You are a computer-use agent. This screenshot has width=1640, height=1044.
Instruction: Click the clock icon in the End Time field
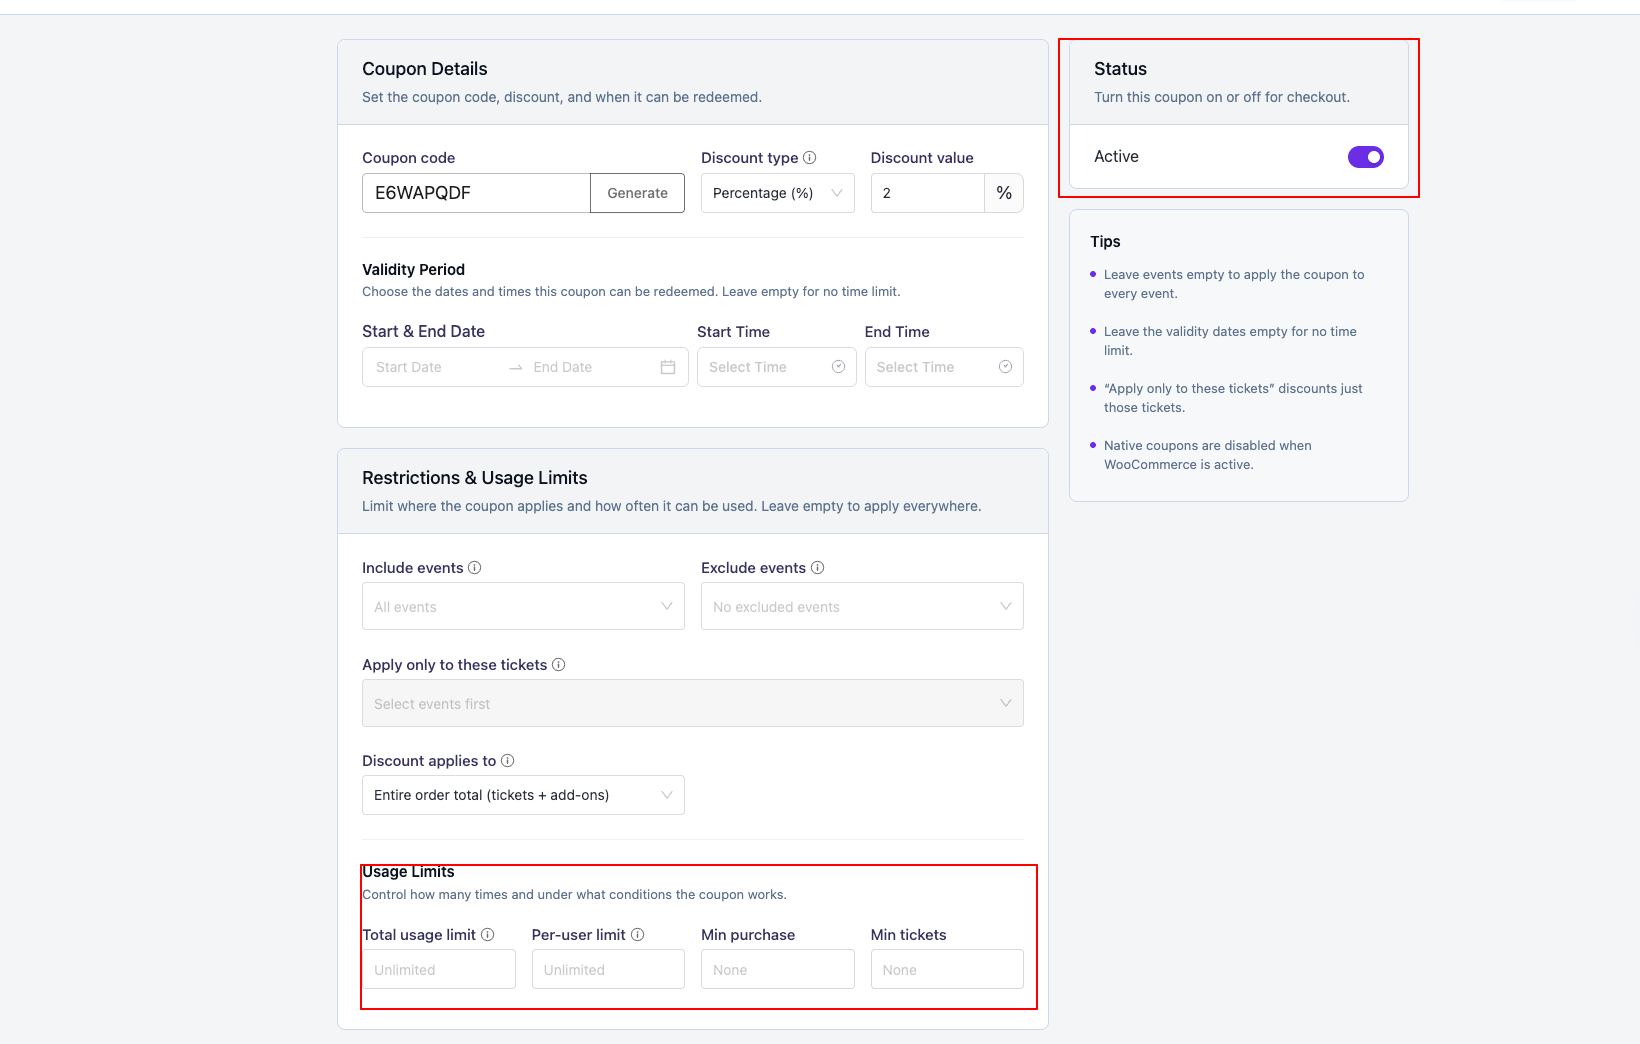pyautogui.click(x=1005, y=367)
